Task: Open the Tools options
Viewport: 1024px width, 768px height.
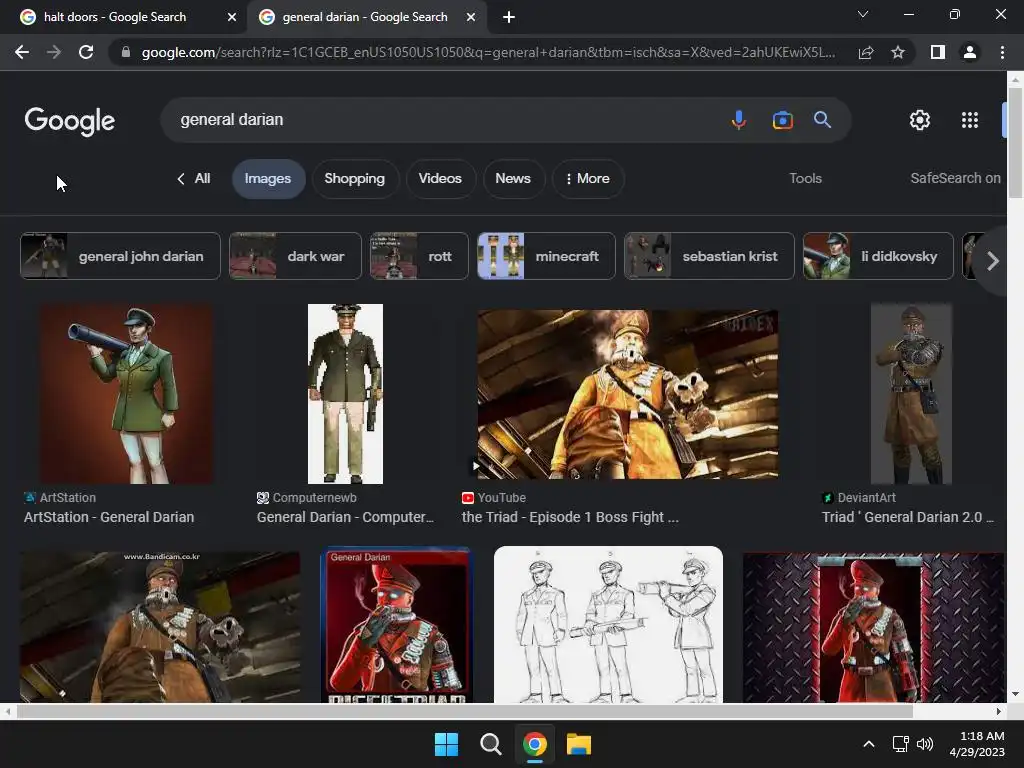Action: 805,179
